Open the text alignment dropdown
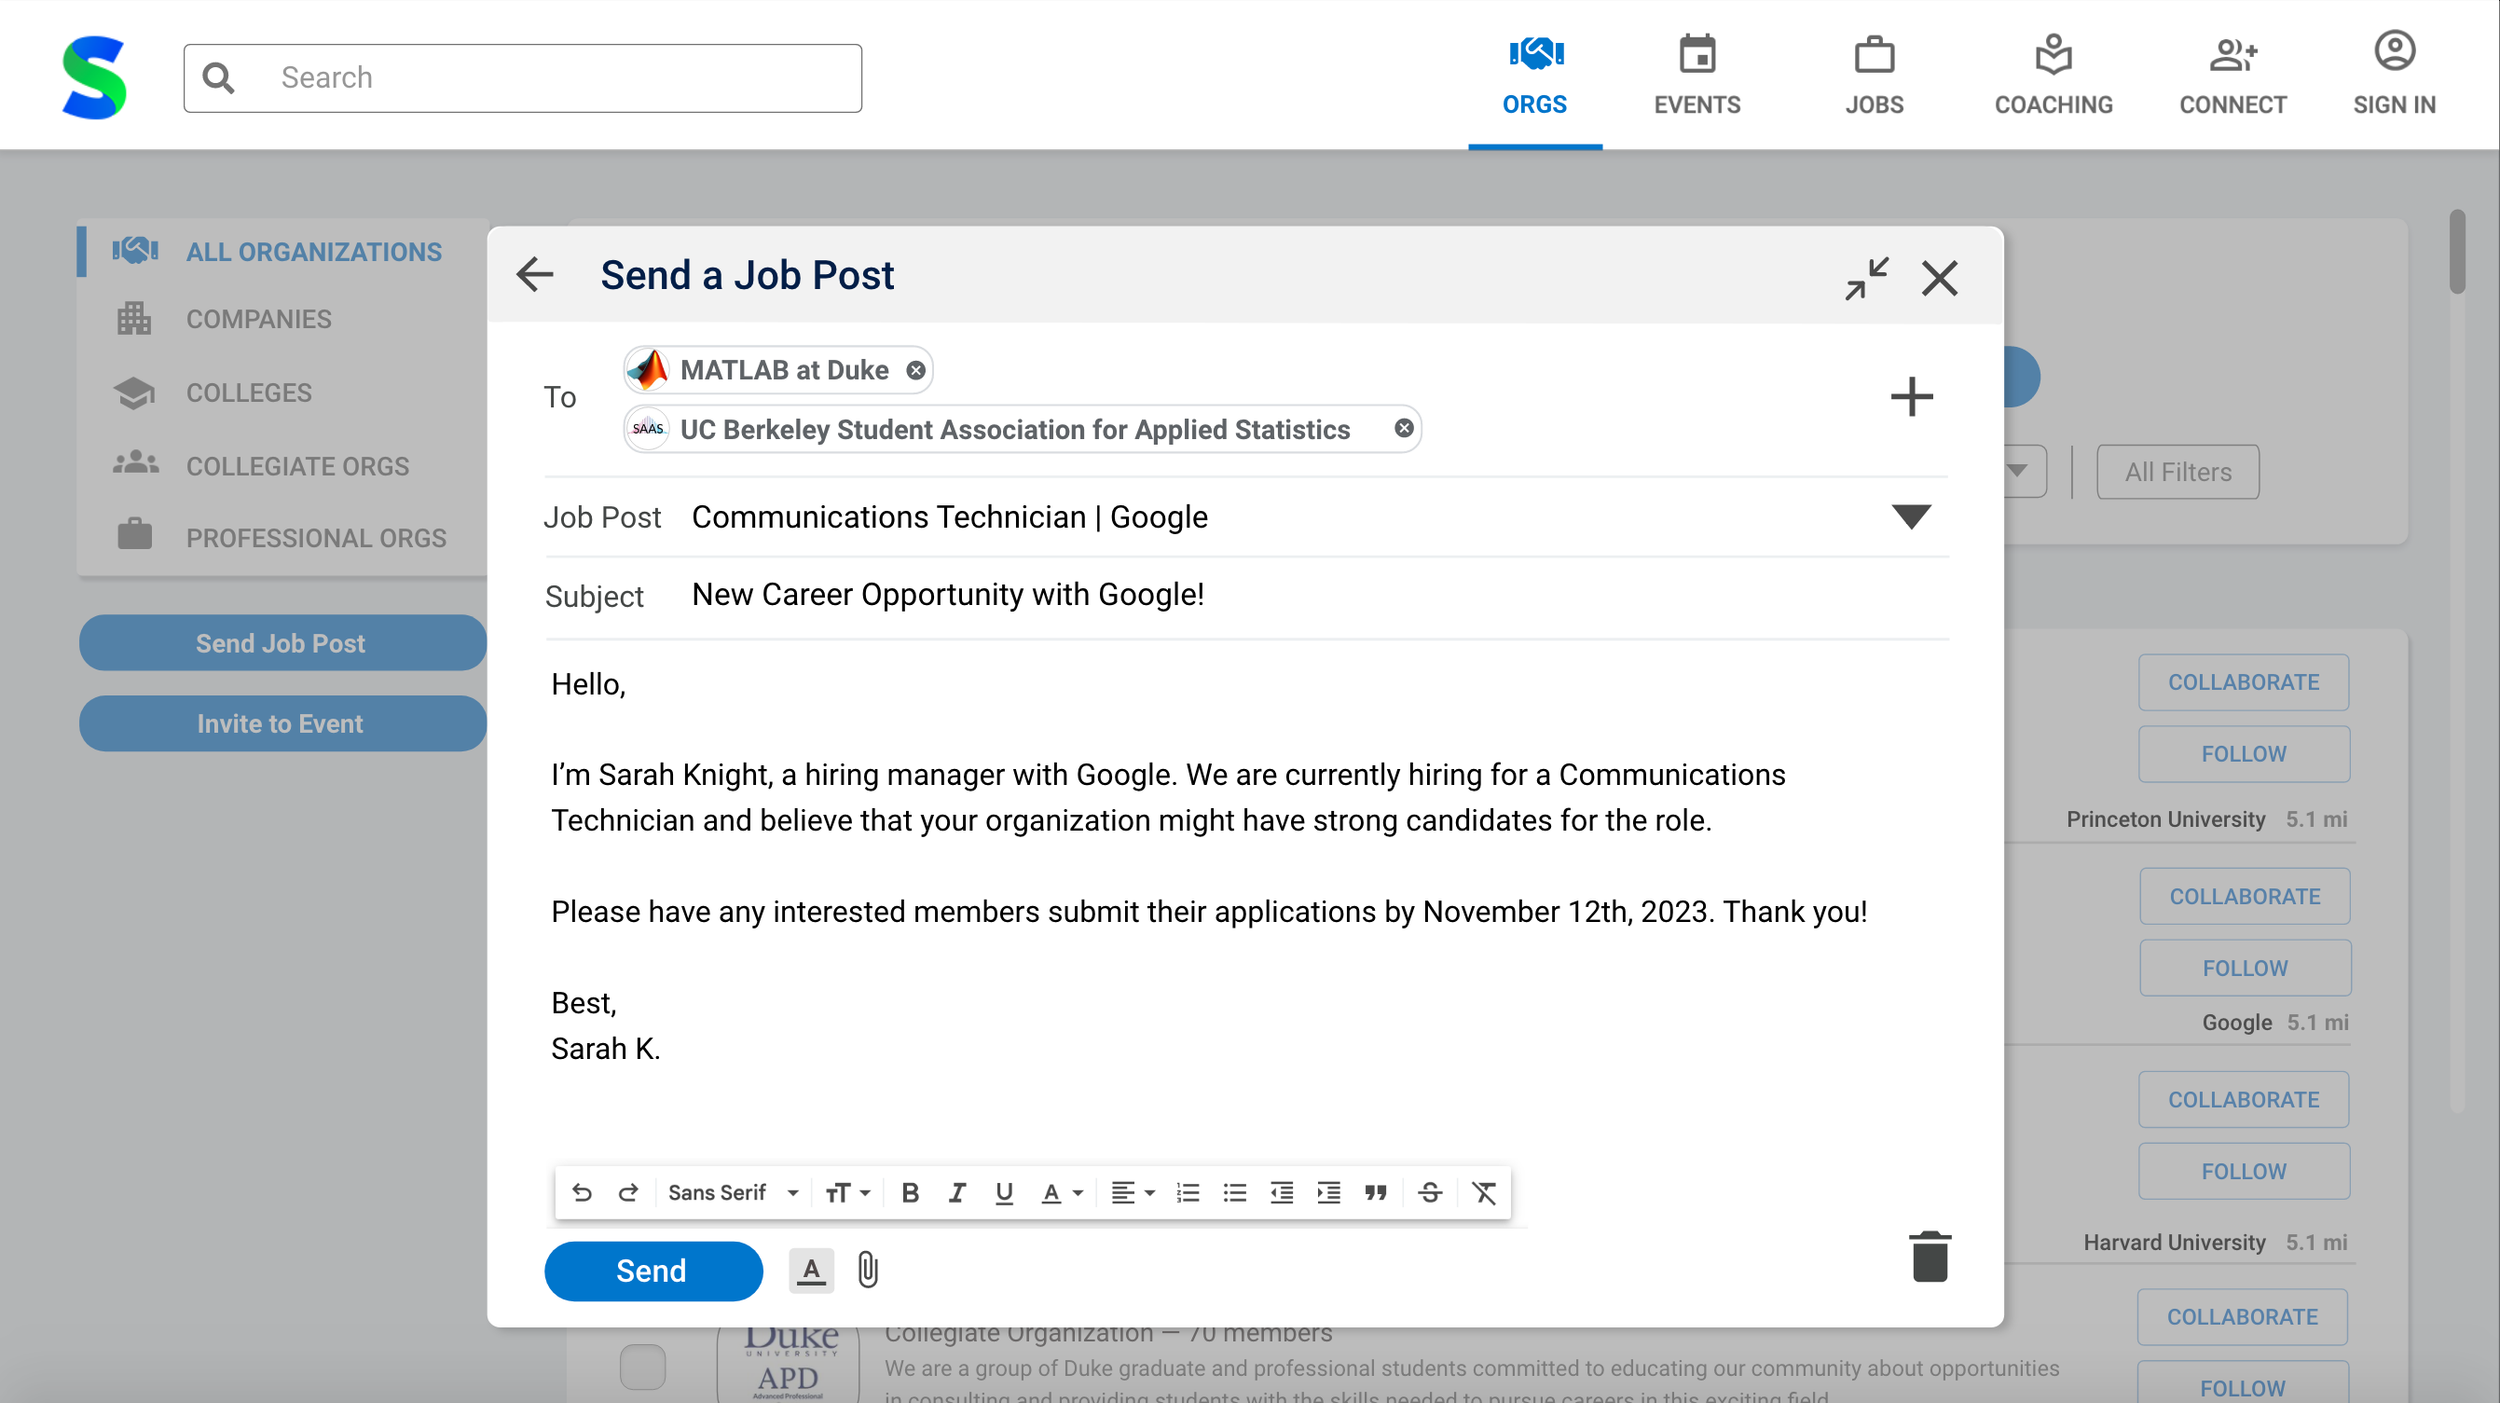The image size is (2500, 1403). click(1132, 1192)
